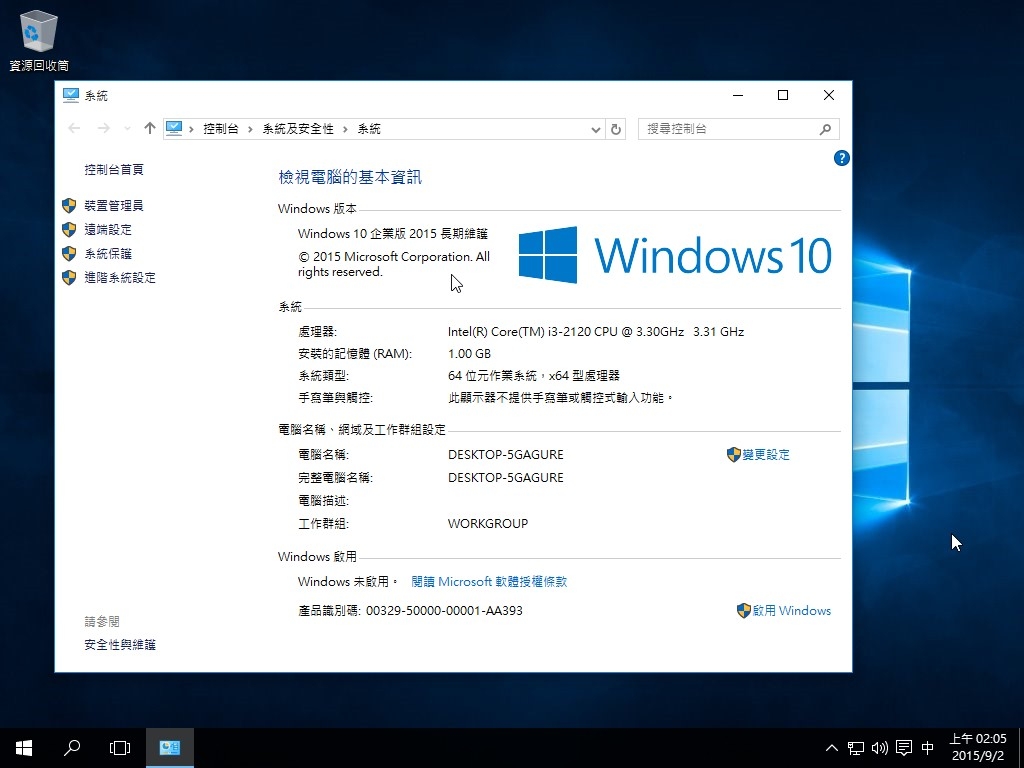Click the text Windows 10 企業版 2015 長期維護
Viewport: 1024px width, 768px height.
pyautogui.click(x=392, y=234)
